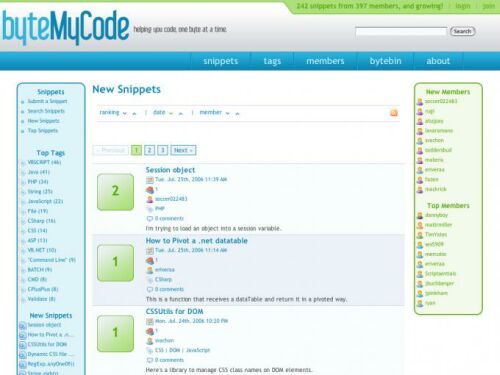Go to page 2 of snippets
This screenshot has width=500, height=375.
[149, 150]
